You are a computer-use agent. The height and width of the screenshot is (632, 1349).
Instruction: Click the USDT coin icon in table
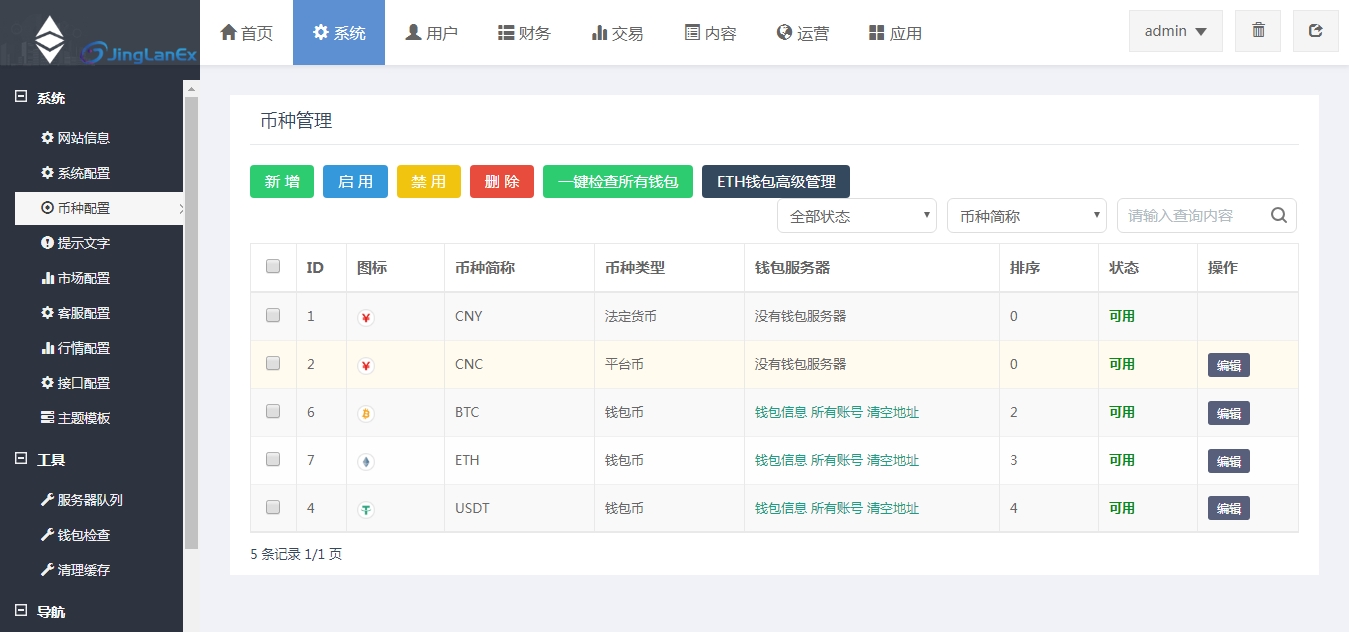[366, 509]
